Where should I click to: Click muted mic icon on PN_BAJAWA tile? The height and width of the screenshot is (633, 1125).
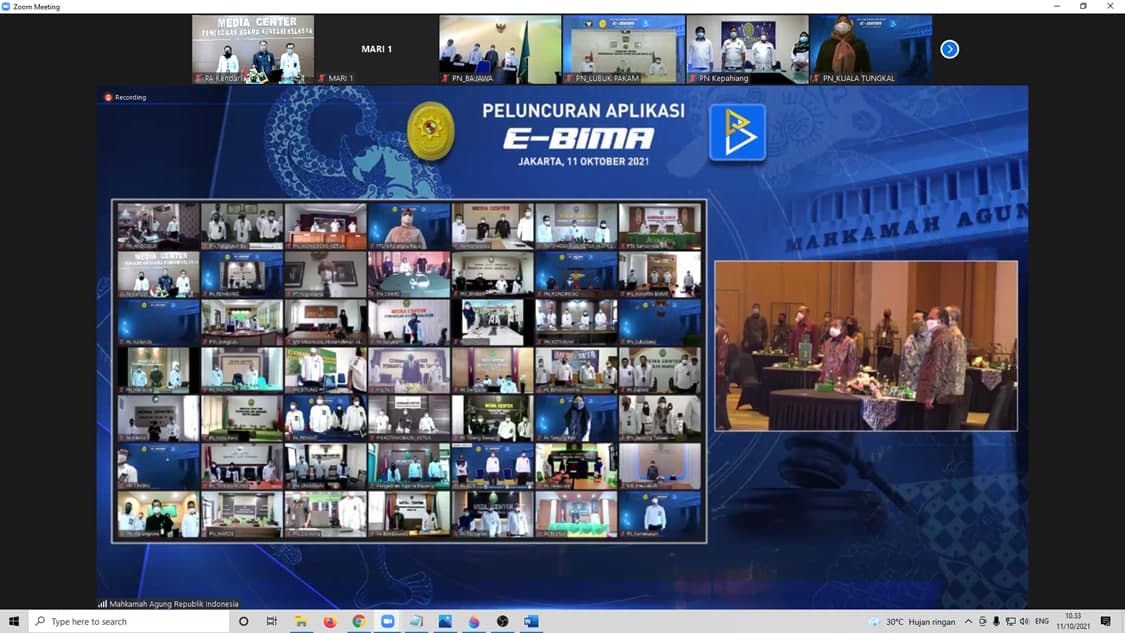[446, 78]
